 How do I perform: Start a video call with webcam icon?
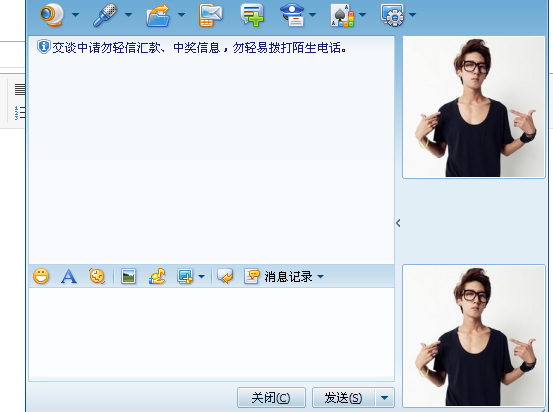pyautogui.click(x=52, y=15)
